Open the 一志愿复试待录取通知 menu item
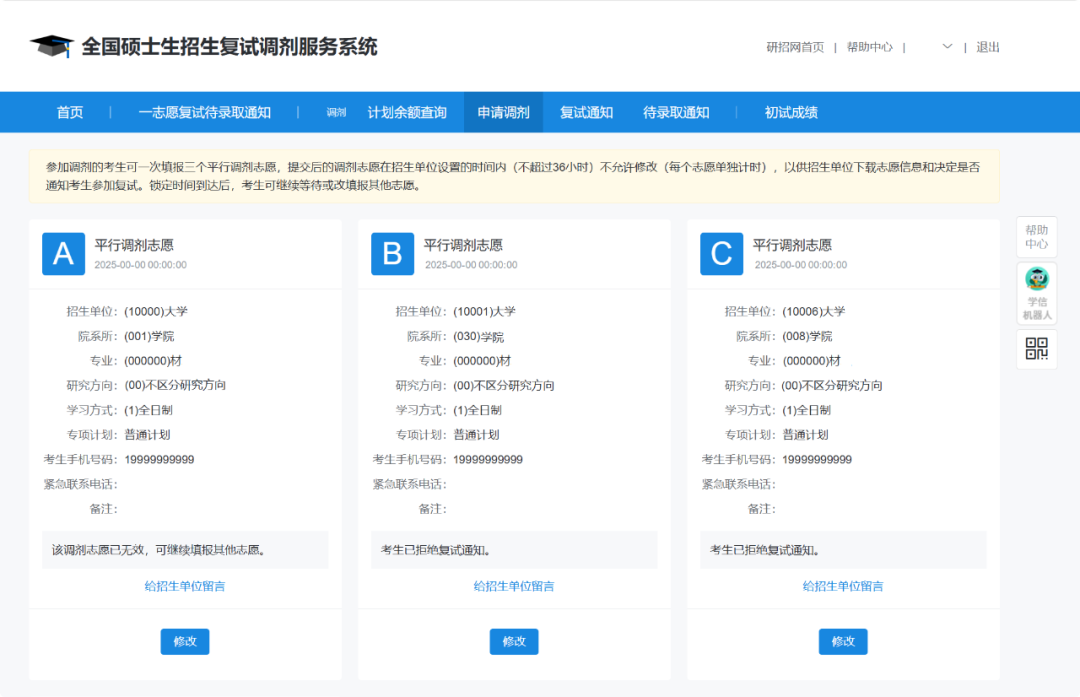Image resolution: width=1080 pixels, height=697 pixels. click(x=203, y=112)
